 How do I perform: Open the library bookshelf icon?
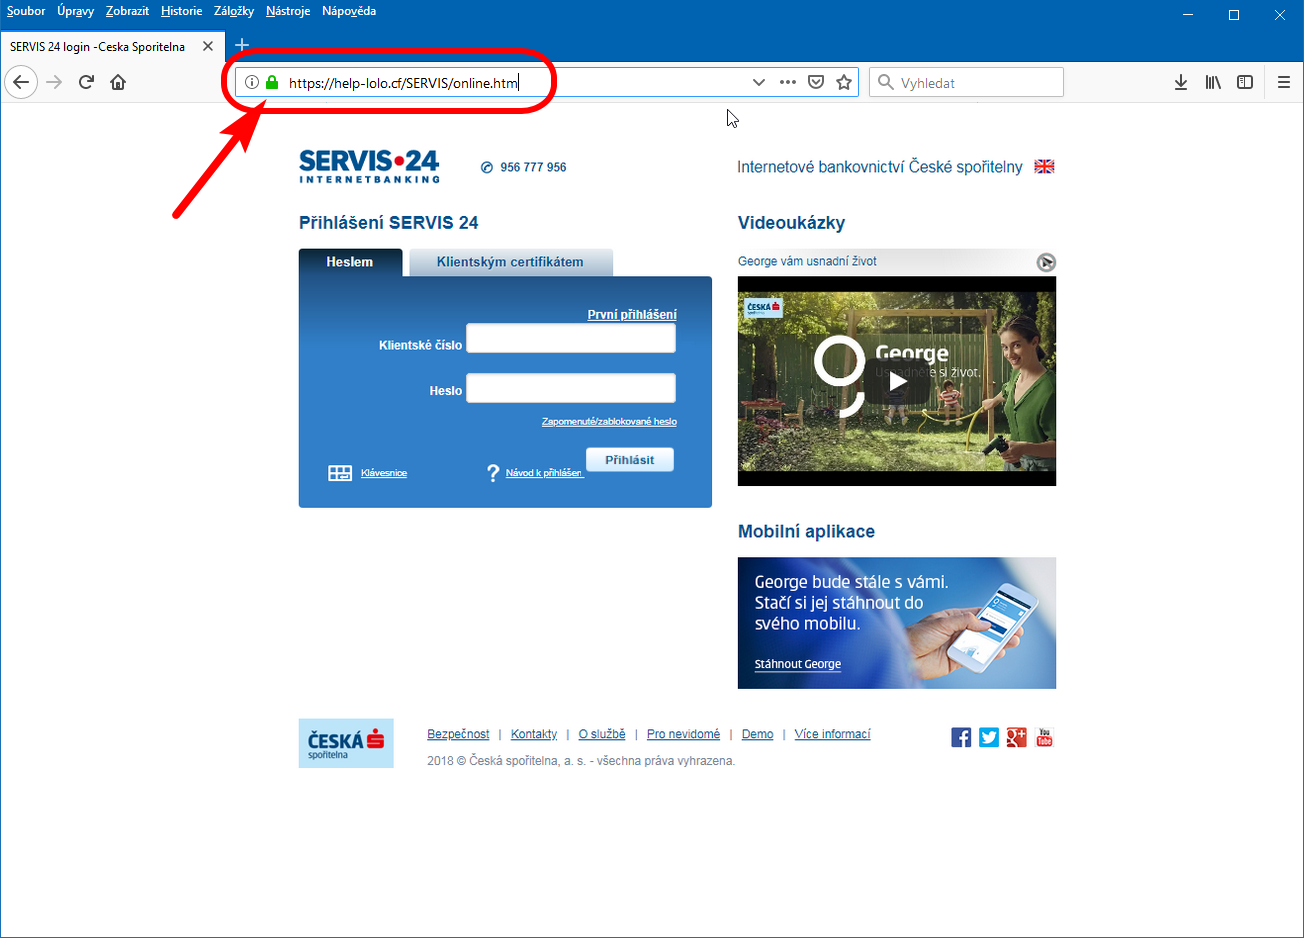click(x=1213, y=82)
